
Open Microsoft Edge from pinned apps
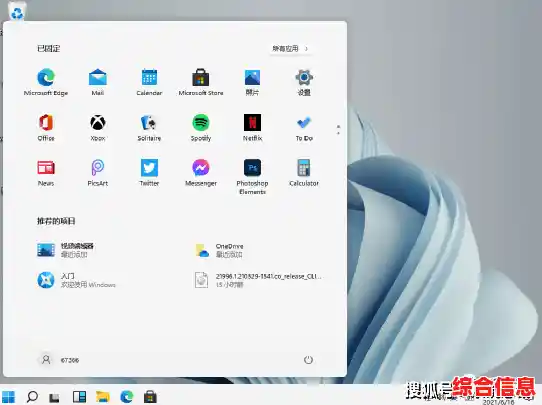coord(46,82)
